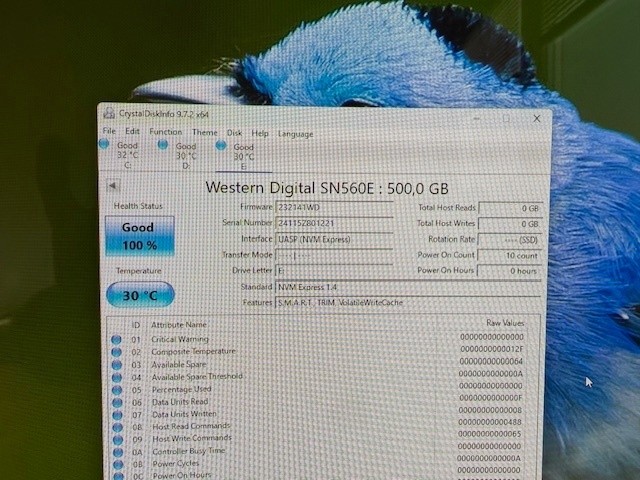Viewport: 640px width, 480px height.
Task: Open the Function menu
Action: tap(166, 132)
